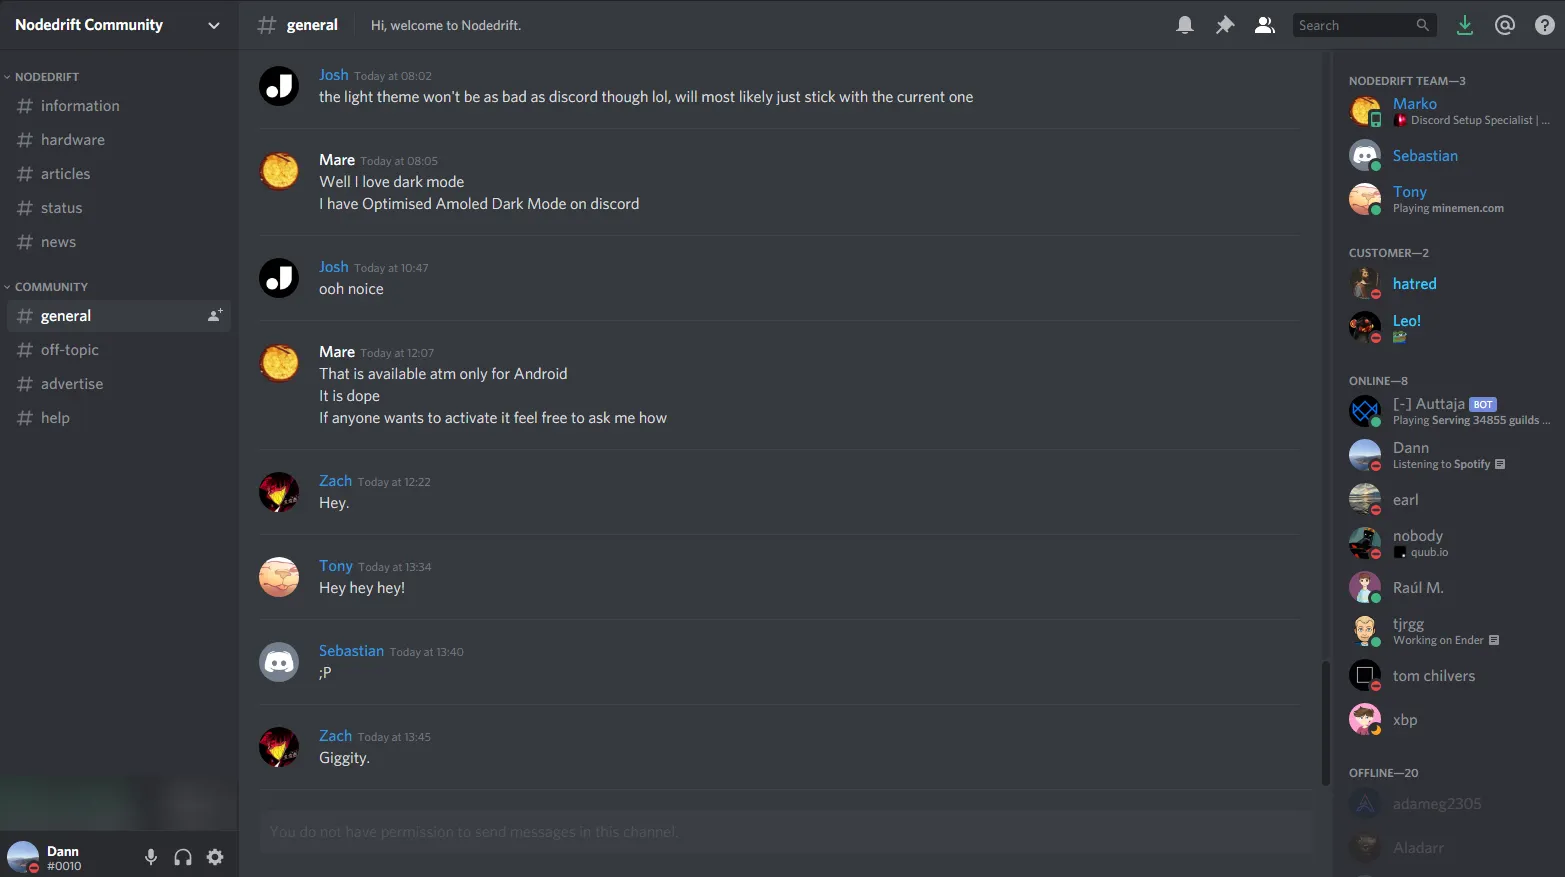
Task: Open the hardware channel
Action: [72, 140]
